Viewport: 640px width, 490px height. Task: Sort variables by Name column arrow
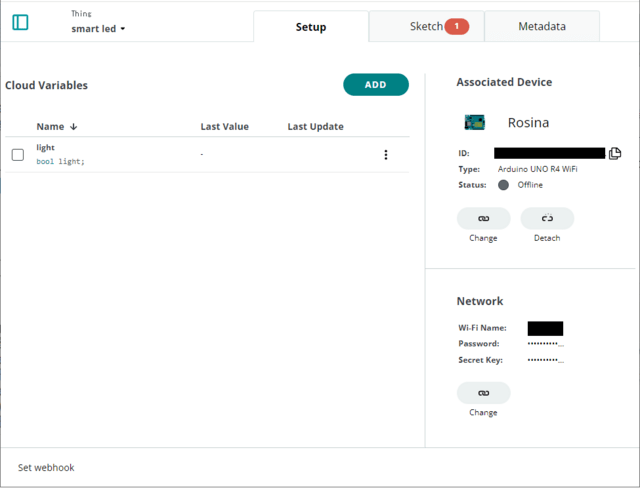click(x=74, y=127)
